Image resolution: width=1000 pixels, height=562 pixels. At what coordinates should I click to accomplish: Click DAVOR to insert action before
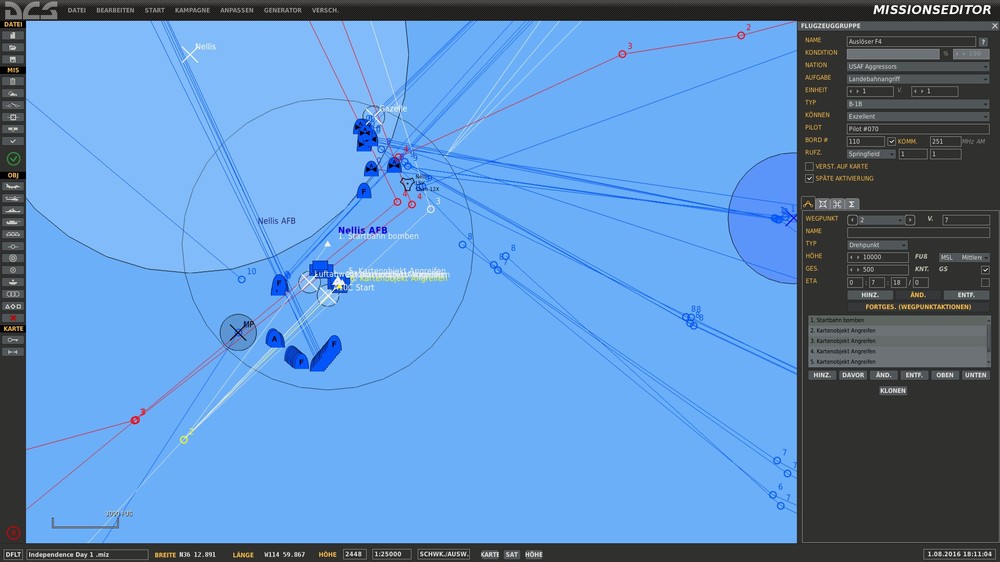pyautogui.click(x=853, y=375)
